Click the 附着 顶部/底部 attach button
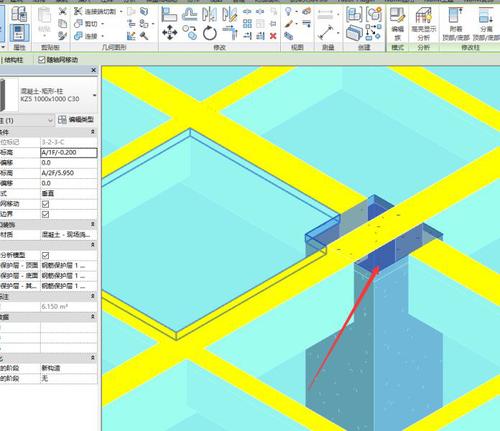This screenshot has height=431, width=500. click(456, 24)
